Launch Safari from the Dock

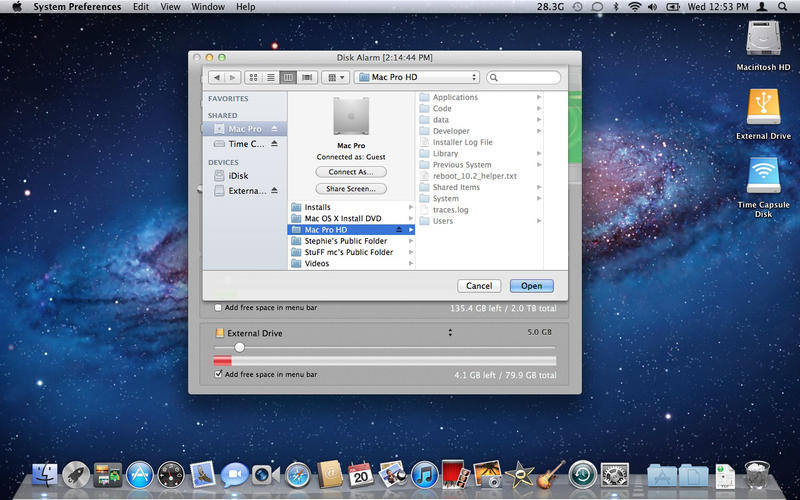coord(297,475)
